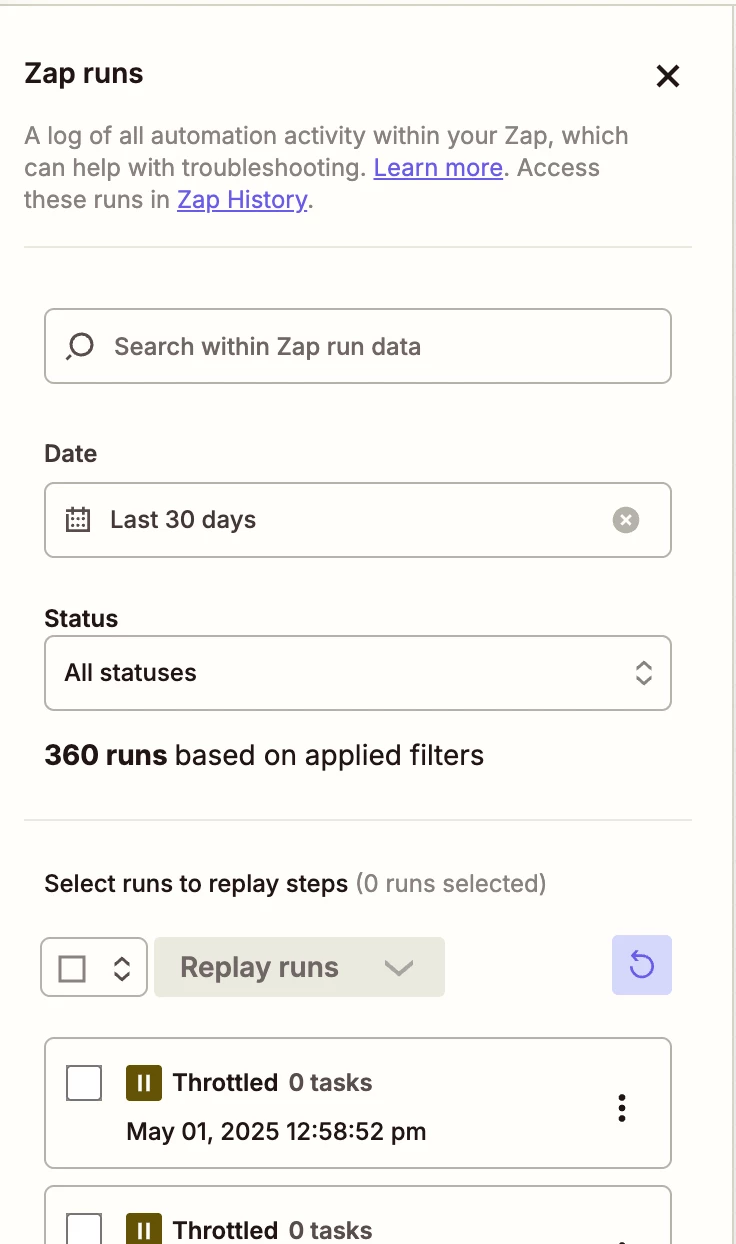Open the May 01, 2025 12:58:52 pm run
The width and height of the screenshot is (736, 1244).
pos(358,1103)
